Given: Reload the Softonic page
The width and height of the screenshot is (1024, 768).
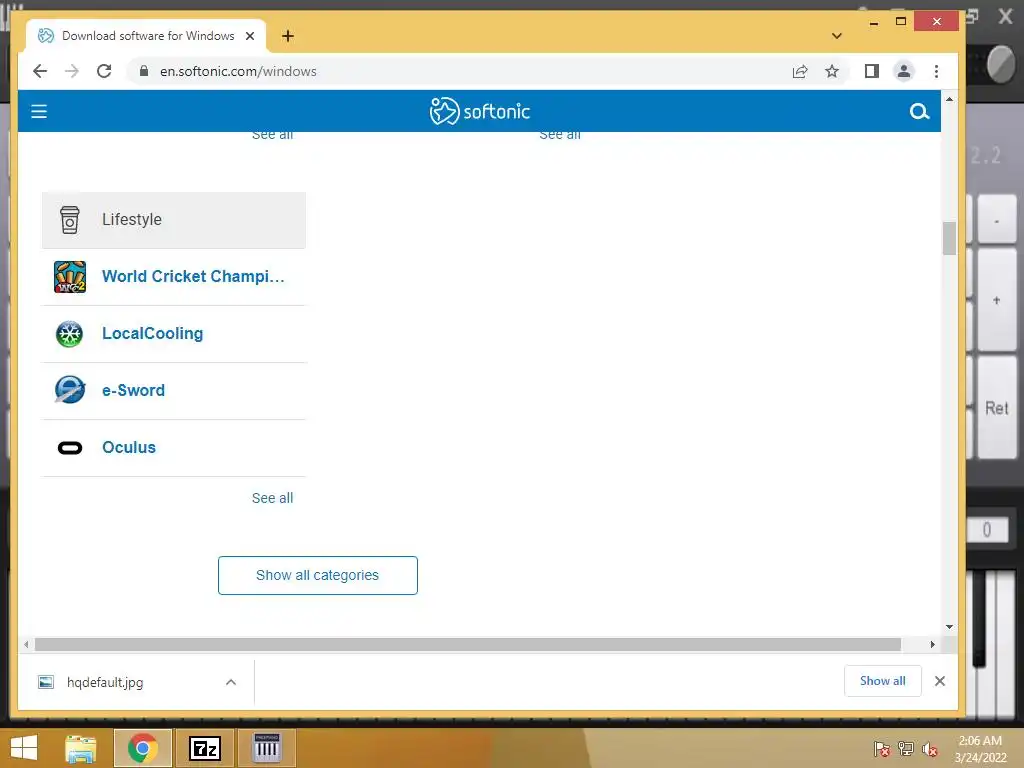Looking at the screenshot, I should click(x=104, y=71).
